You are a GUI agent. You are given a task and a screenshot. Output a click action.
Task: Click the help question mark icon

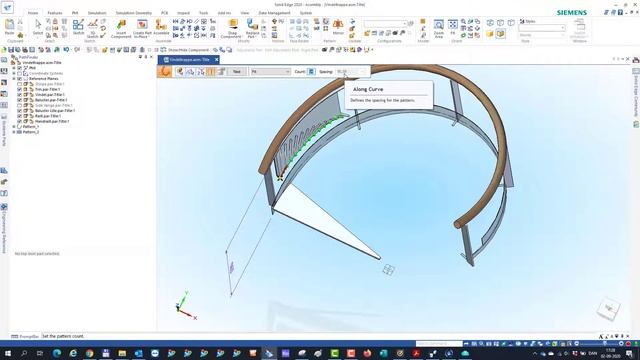620,13
